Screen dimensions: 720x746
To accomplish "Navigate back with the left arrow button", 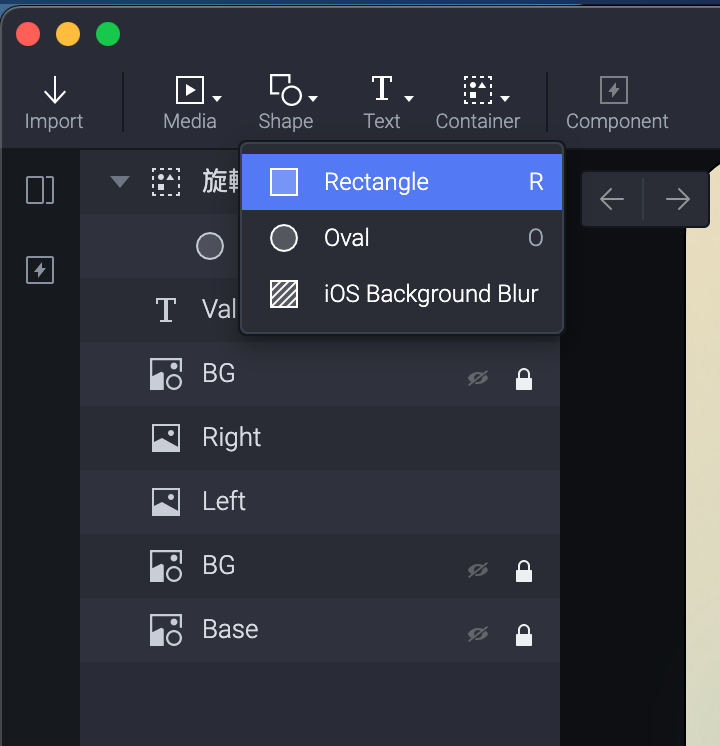I will (612, 200).
